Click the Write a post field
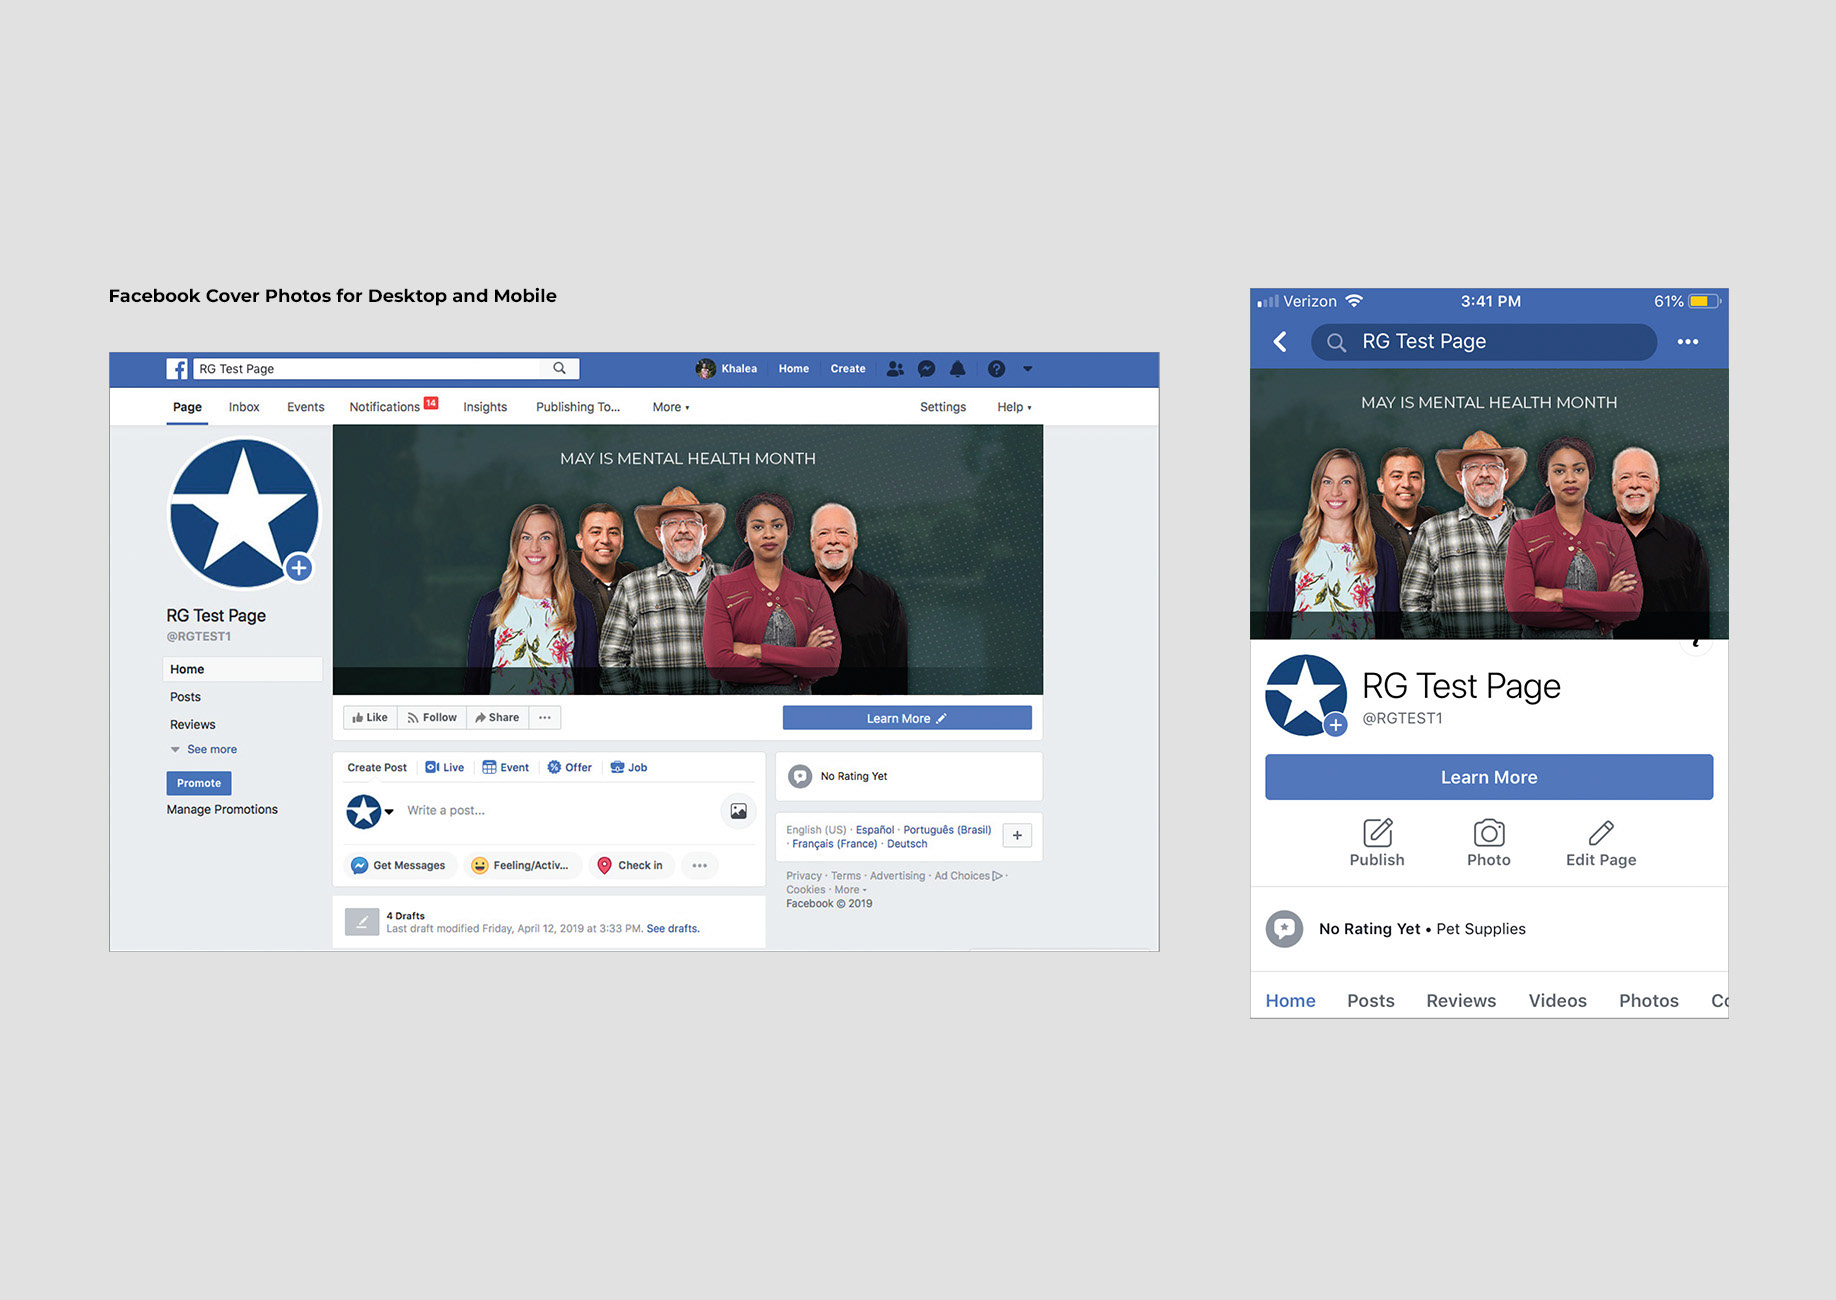The height and width of the screenshot is (1300, 1836). [446, 811]
